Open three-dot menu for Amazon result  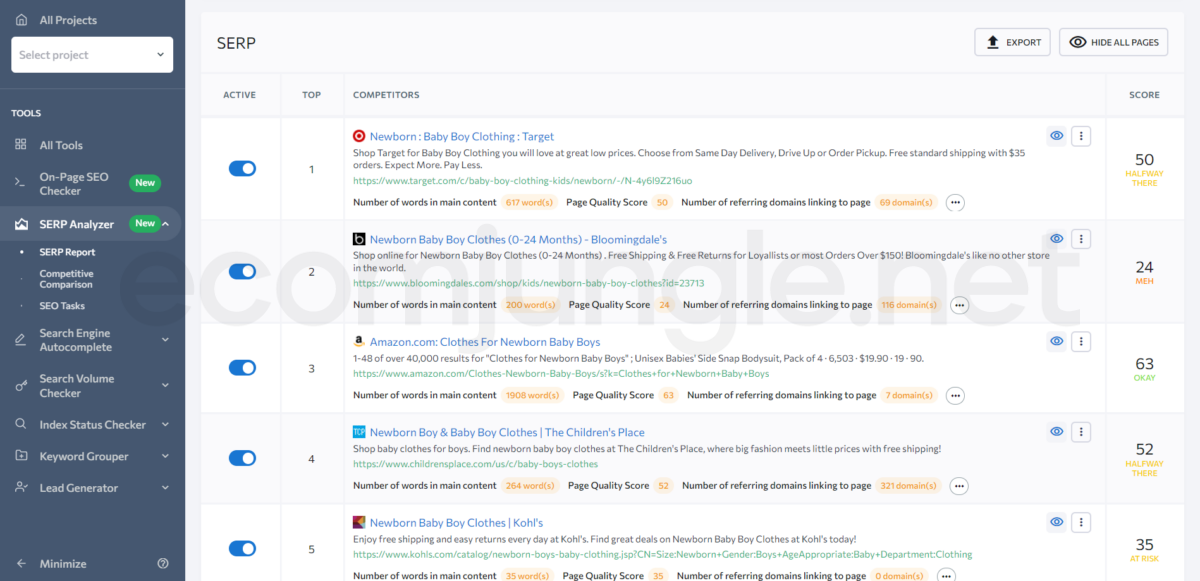pyautogui.click(x=1080, y=342)
